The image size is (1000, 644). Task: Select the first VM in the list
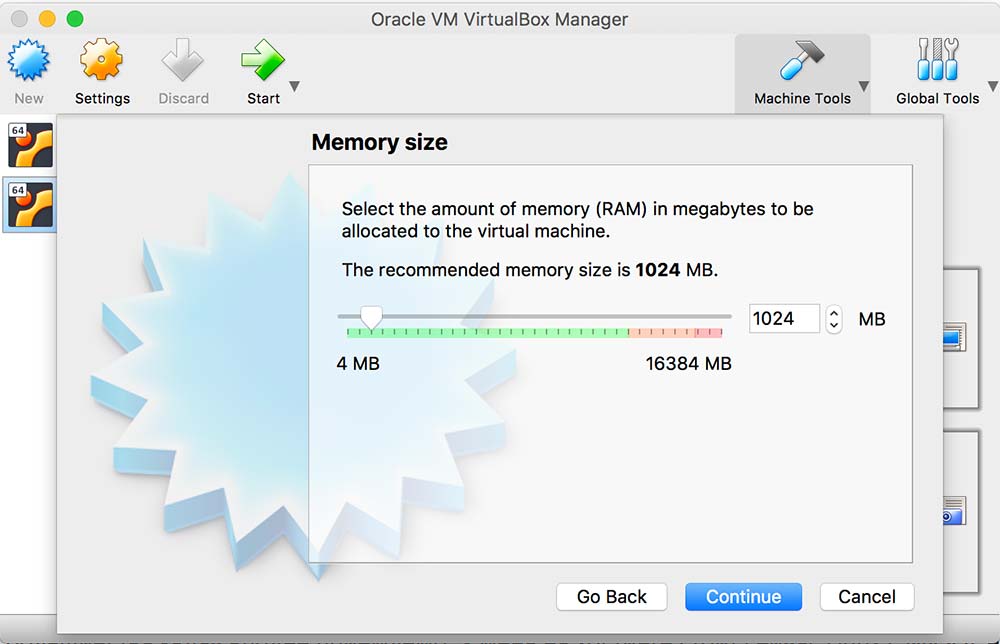[x=30, y=145]
